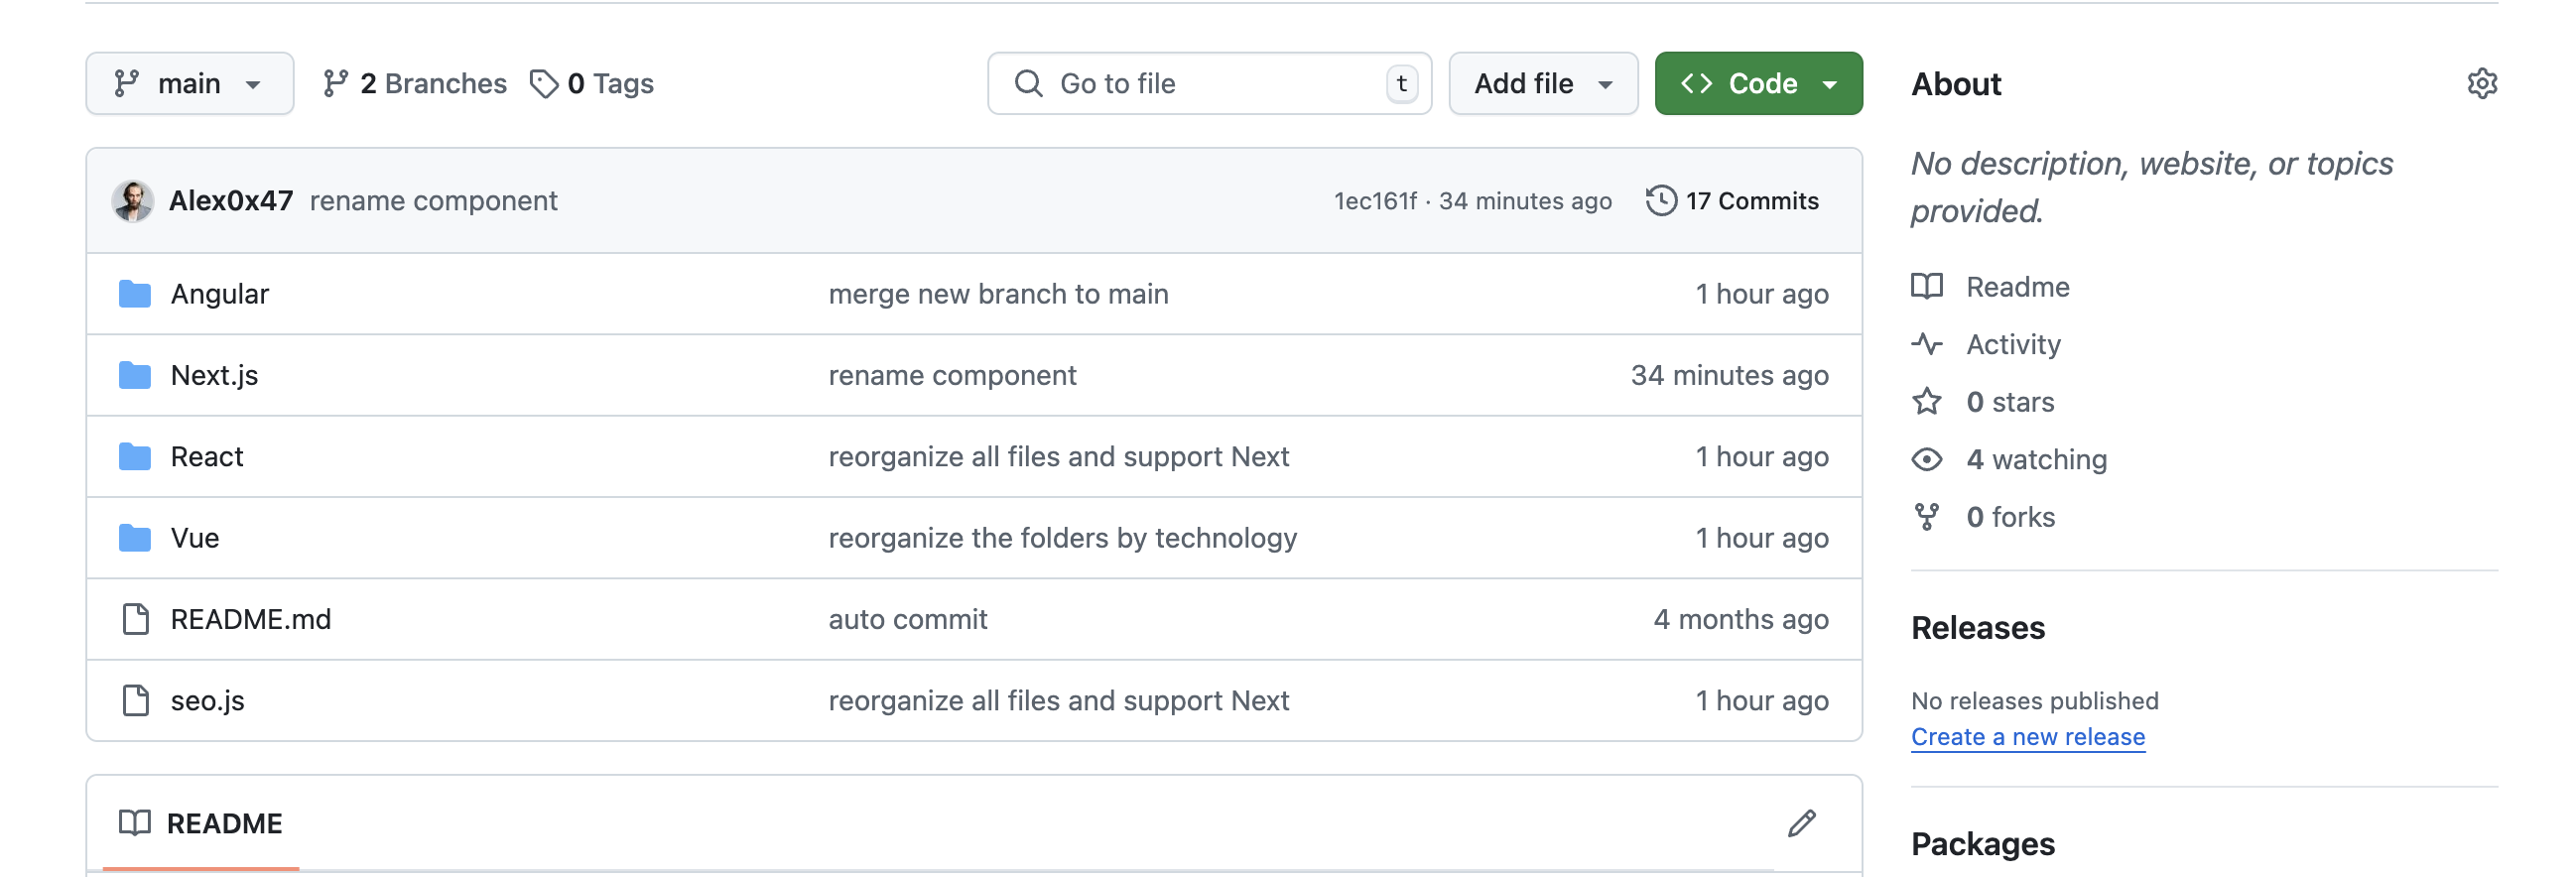Click the eye watching icon
The height and width of the screenshot is (877, 2576).
coord(1926,459)
